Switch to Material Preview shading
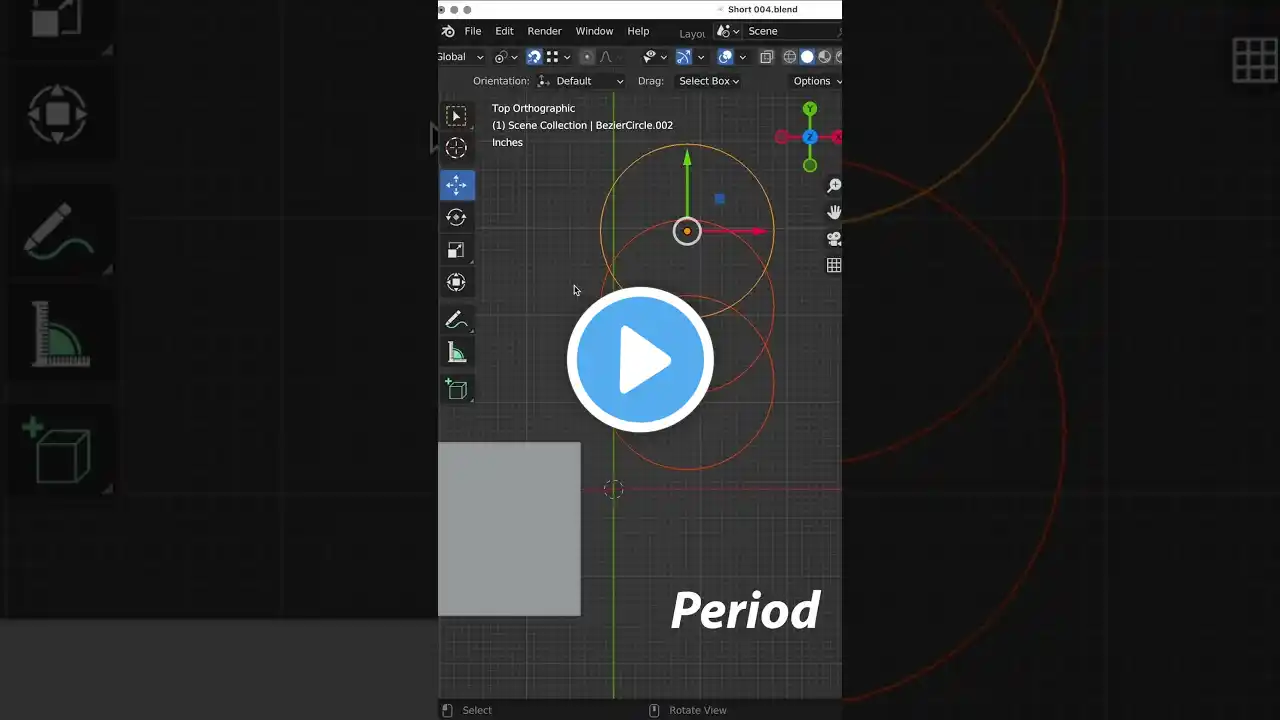This screenshot has width=1280, height=720. pos(824,57)
